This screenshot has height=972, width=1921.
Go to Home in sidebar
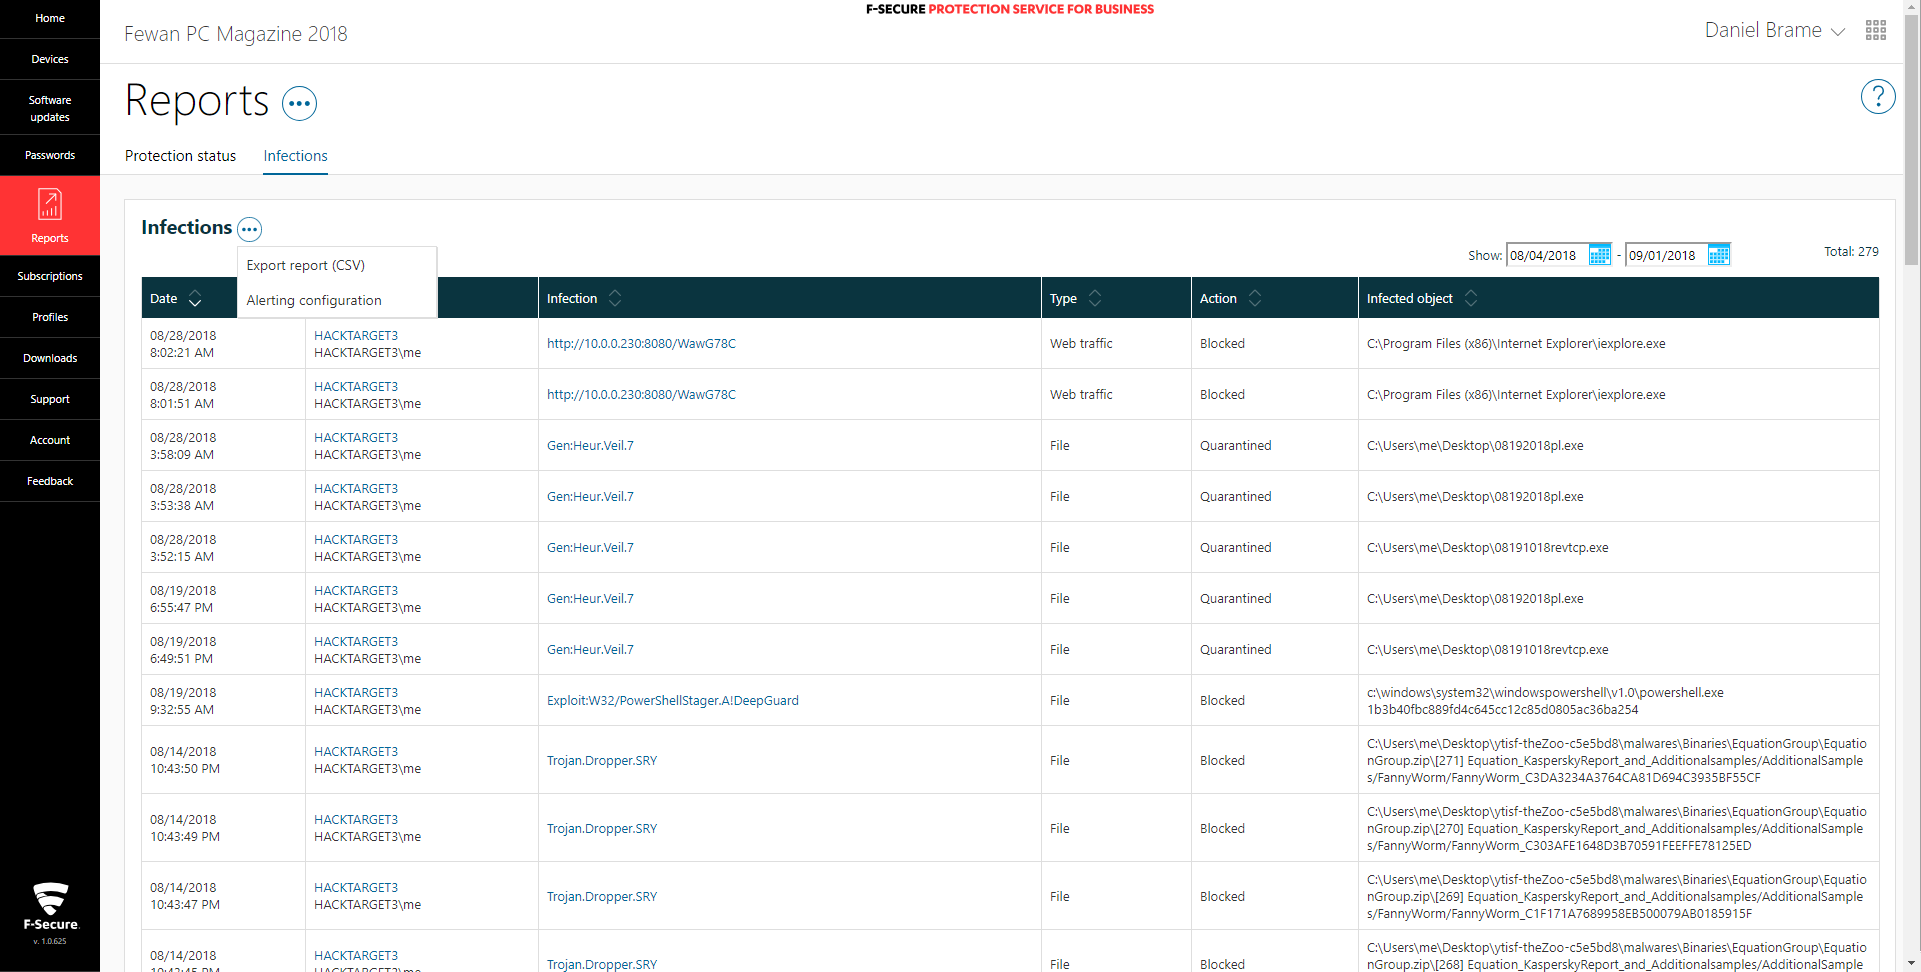[50, 18]
